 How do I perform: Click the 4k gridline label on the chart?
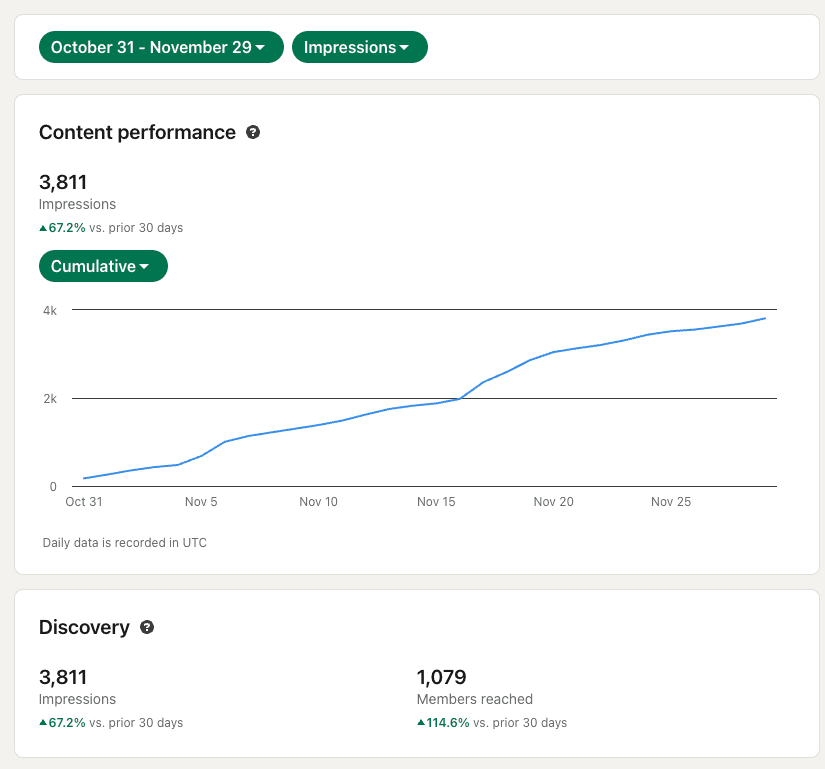tap(48, 310)
